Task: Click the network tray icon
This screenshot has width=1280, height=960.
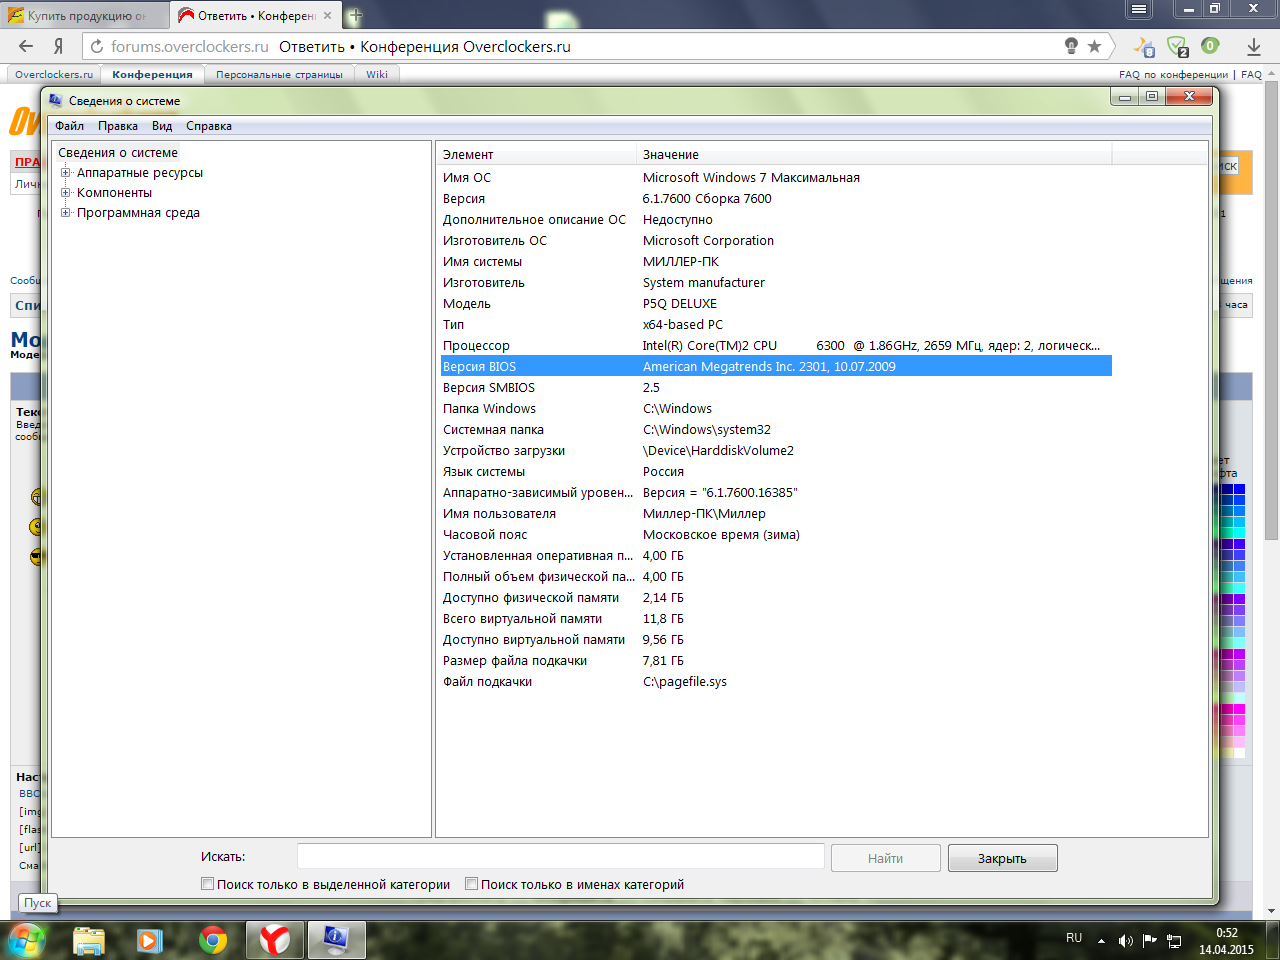Action: tap(1174, 940)
